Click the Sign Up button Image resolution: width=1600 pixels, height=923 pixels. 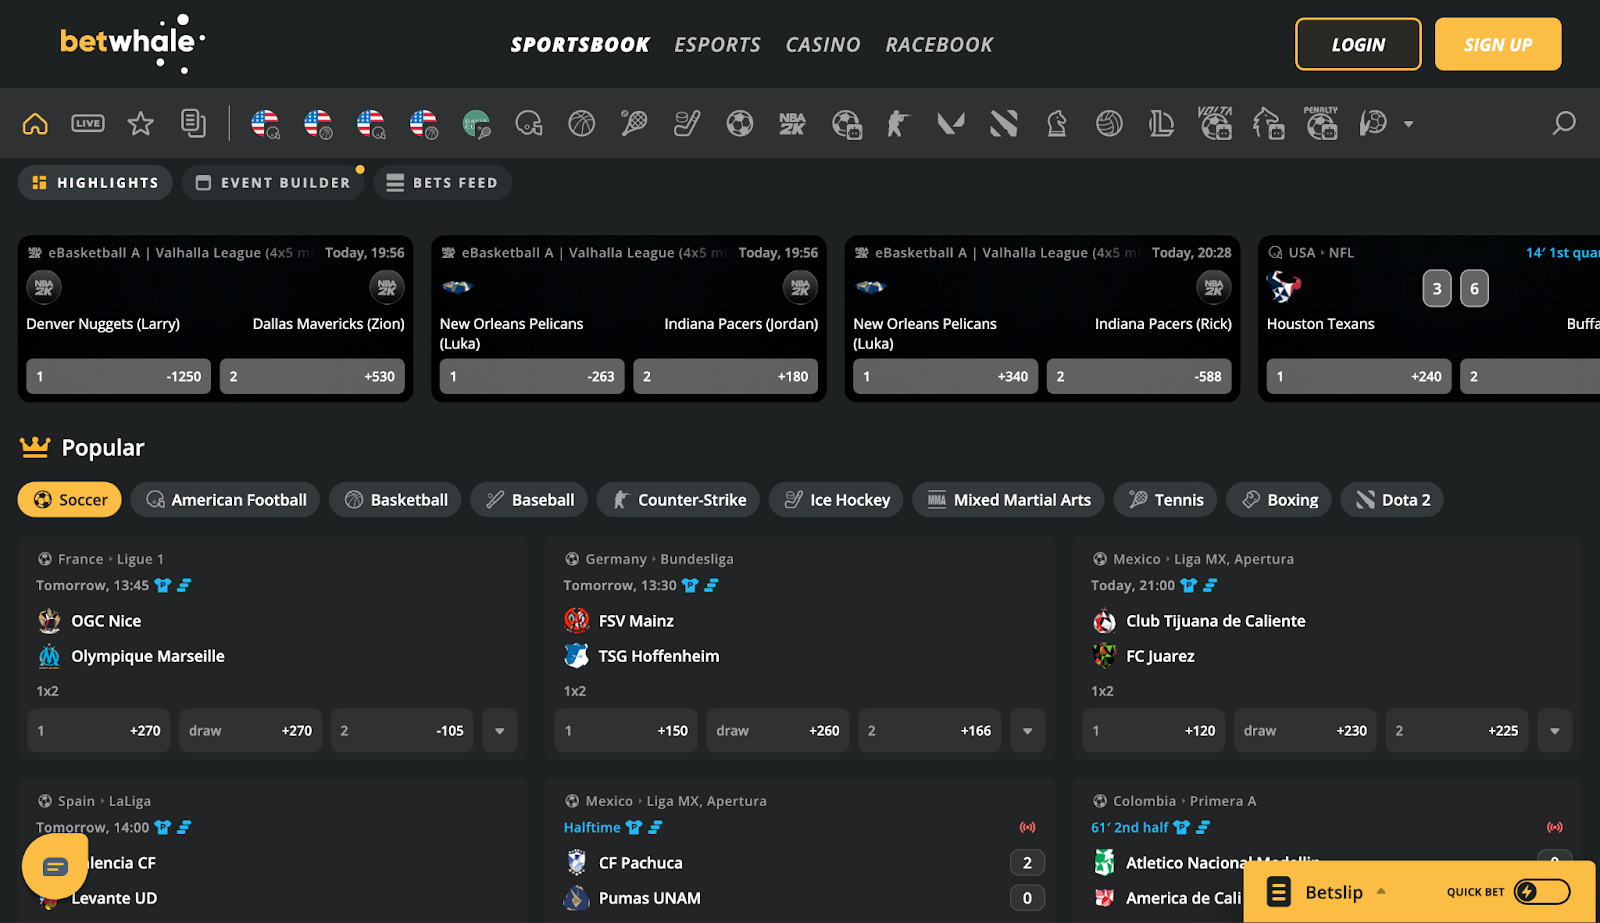[x=1497, y=45]
